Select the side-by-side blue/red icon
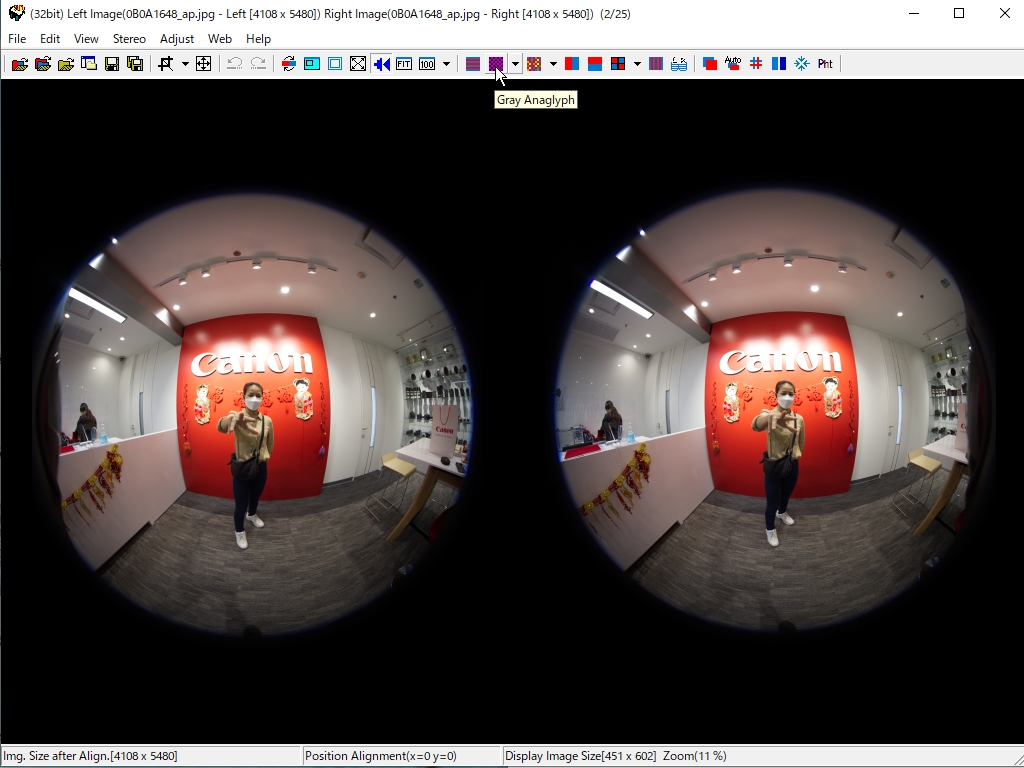 point(571,63)
